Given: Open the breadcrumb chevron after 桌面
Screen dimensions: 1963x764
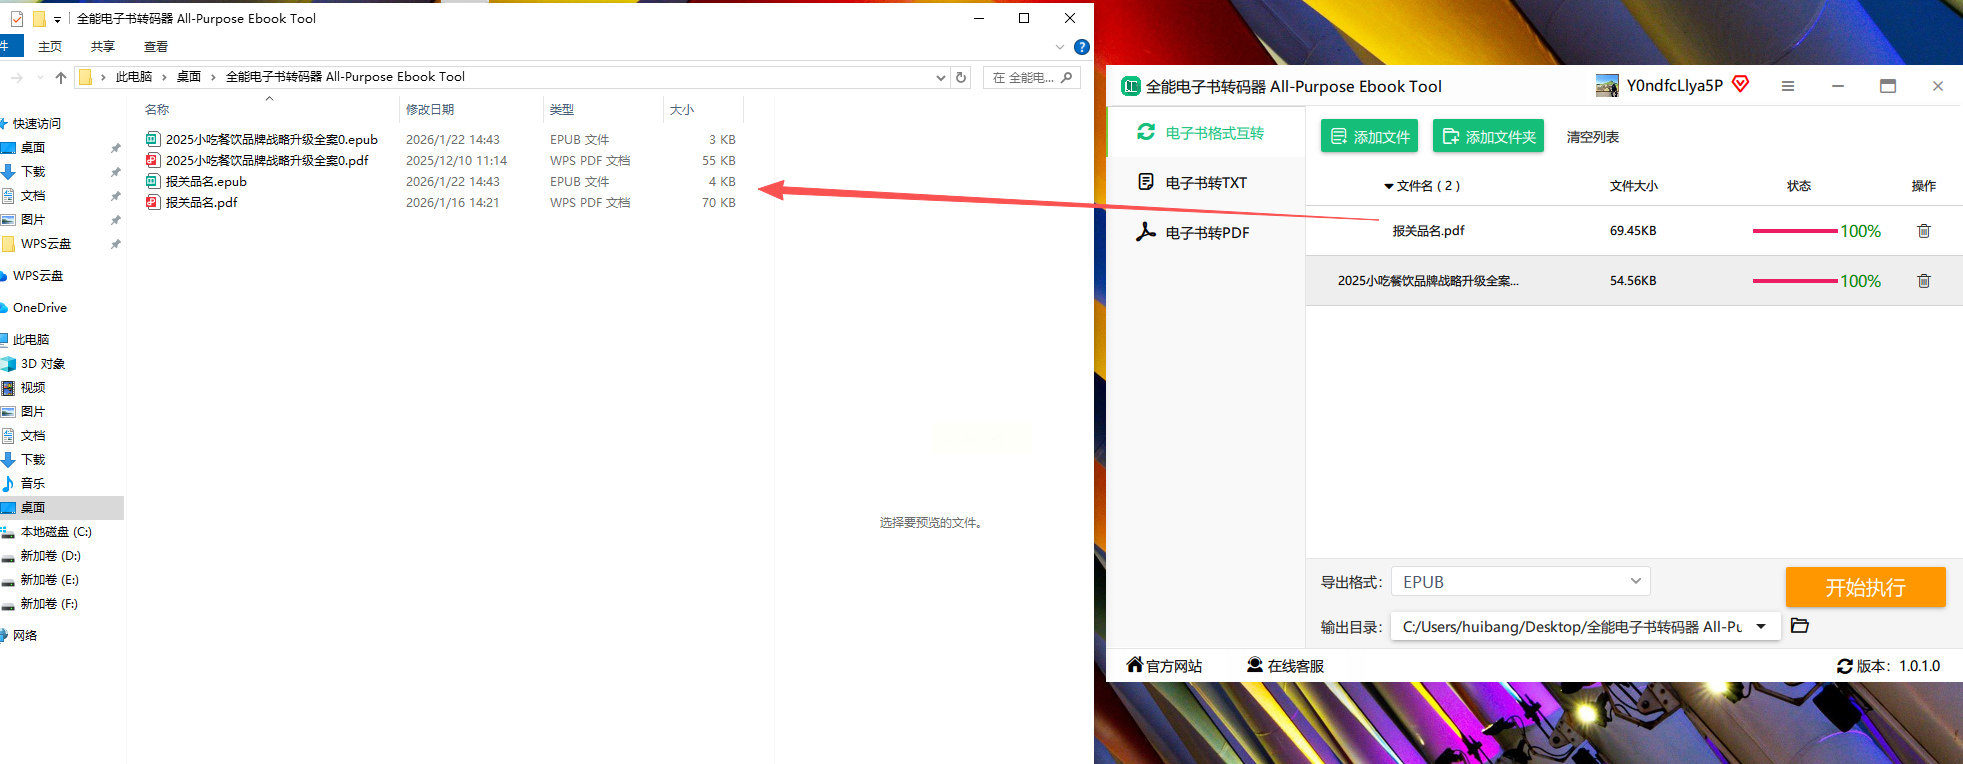Looking at the screenshot, I should (213, 77).
